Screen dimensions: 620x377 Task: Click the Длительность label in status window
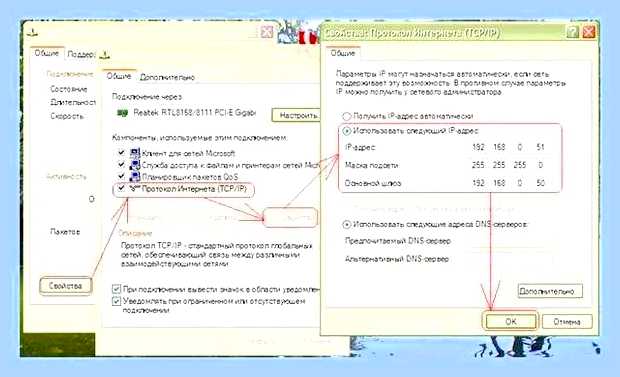(x=73, y=102)
